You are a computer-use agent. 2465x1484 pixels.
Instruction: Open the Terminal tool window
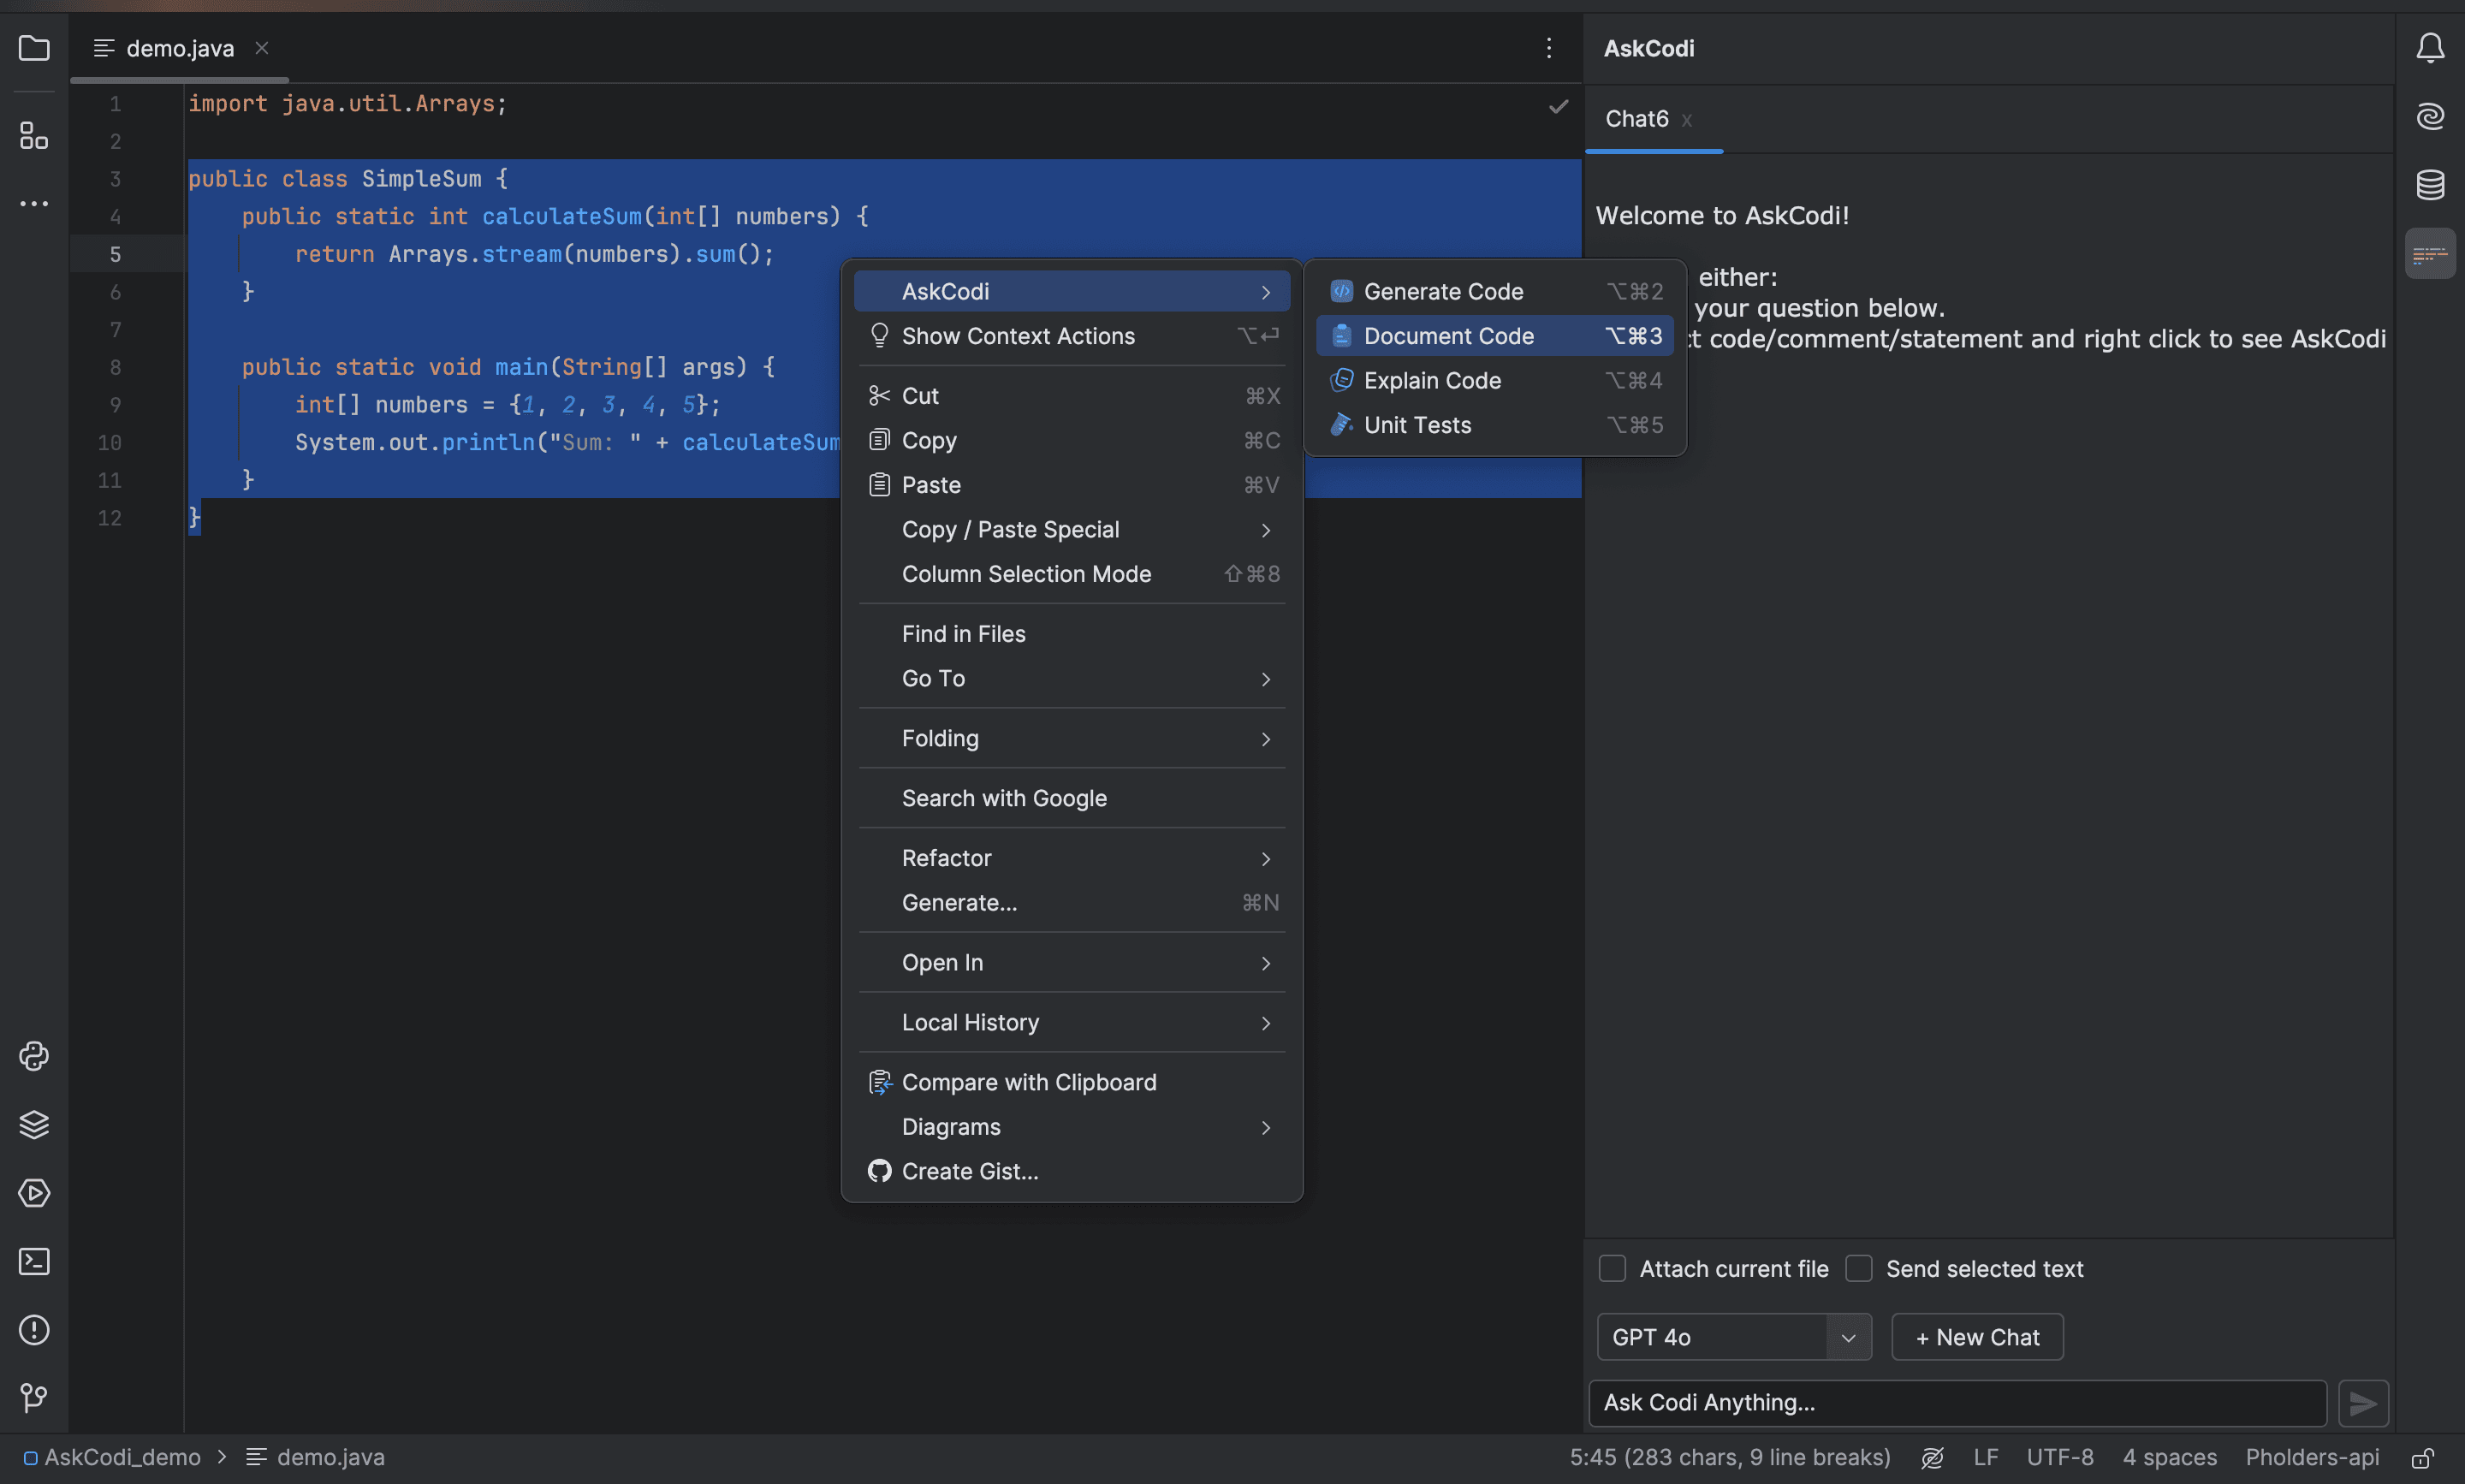pos(34,1261)
